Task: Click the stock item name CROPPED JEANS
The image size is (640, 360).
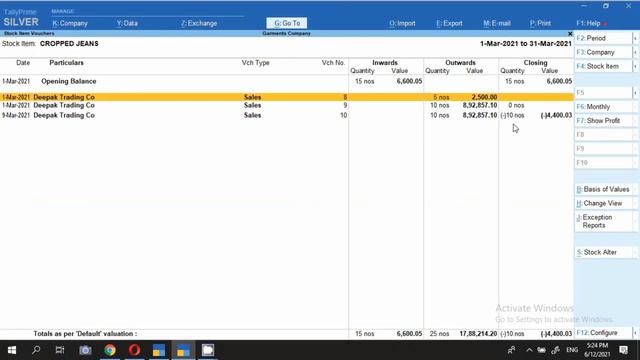Action: [x=69, y=44]
